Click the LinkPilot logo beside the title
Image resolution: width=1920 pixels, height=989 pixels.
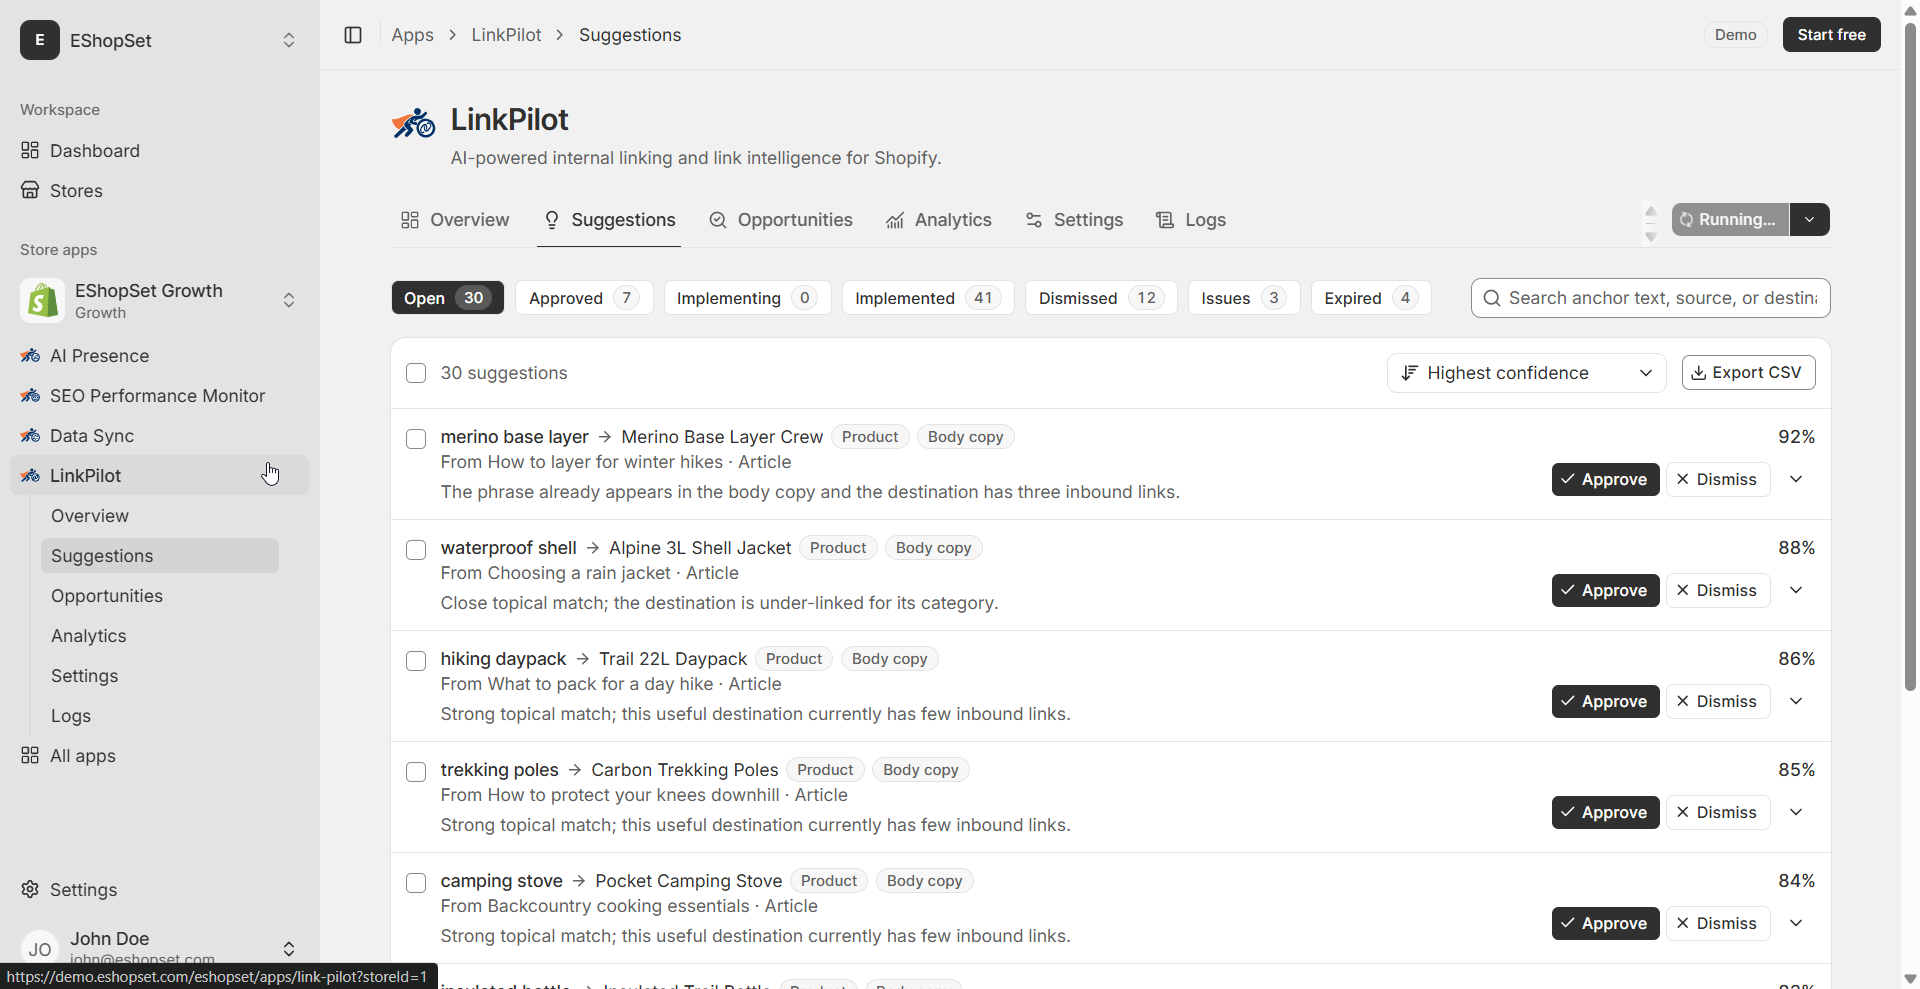click(x=413, y=123)
